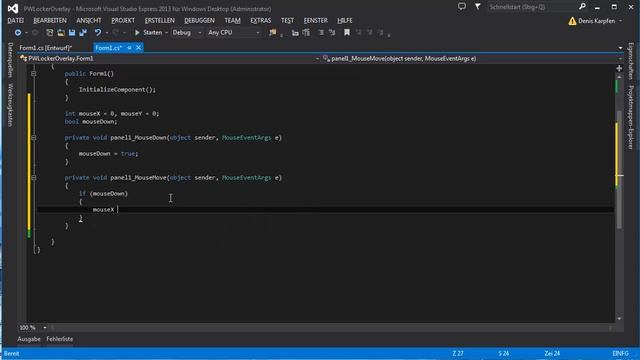Click the scroll down arrow of the editor scrollbar
The width and height of the screenshot is (640, 360).
[619, 318]
